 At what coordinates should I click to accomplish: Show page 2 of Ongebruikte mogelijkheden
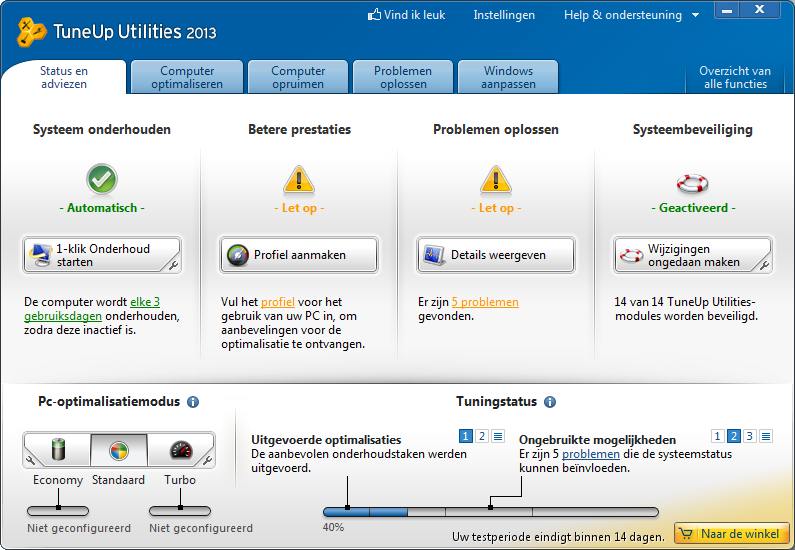click(734, 436)
